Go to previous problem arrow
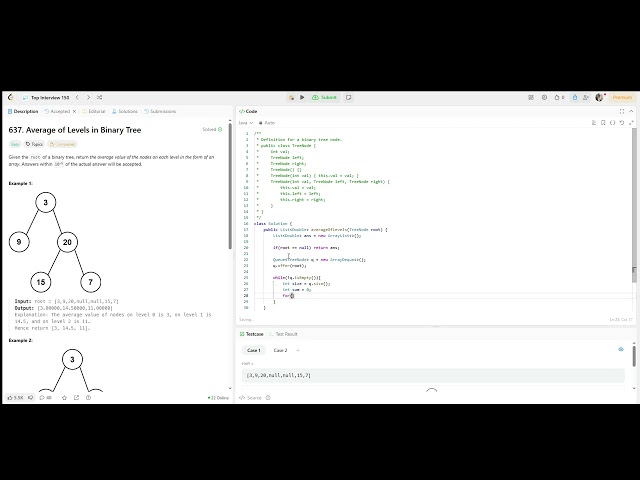The image size is (640, 480). pos(77,97)
